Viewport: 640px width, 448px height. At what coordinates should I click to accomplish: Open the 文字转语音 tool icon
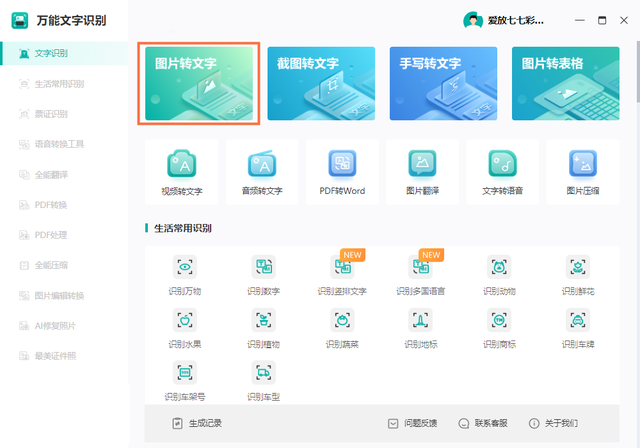pos(502,164)
